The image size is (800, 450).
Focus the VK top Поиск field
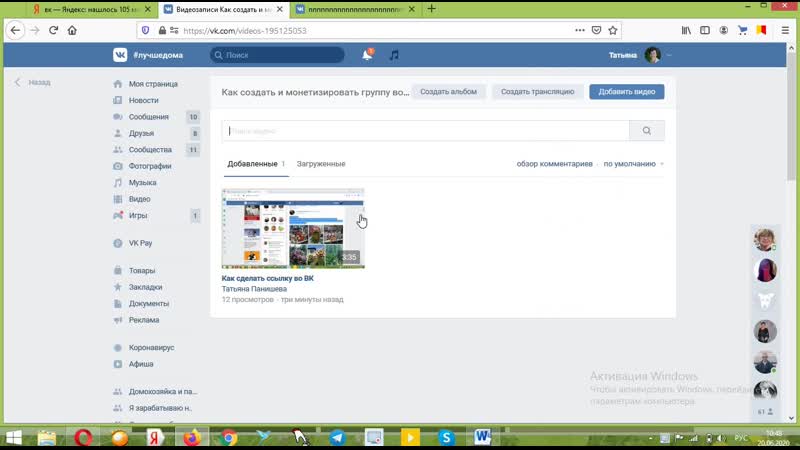click(x=277, y=55)
